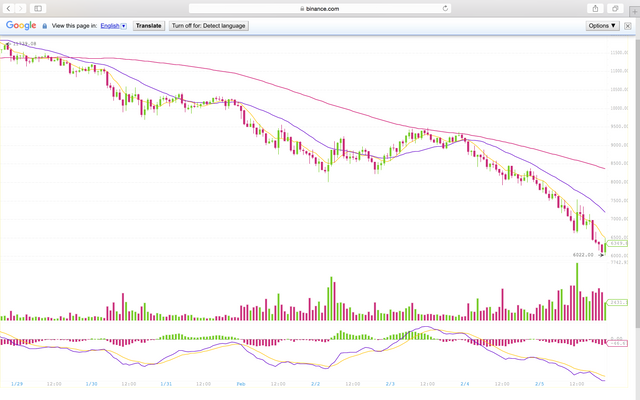640x400 pixels.
Task: Click the 2/4 date label
Action: (x=465, y=384)
